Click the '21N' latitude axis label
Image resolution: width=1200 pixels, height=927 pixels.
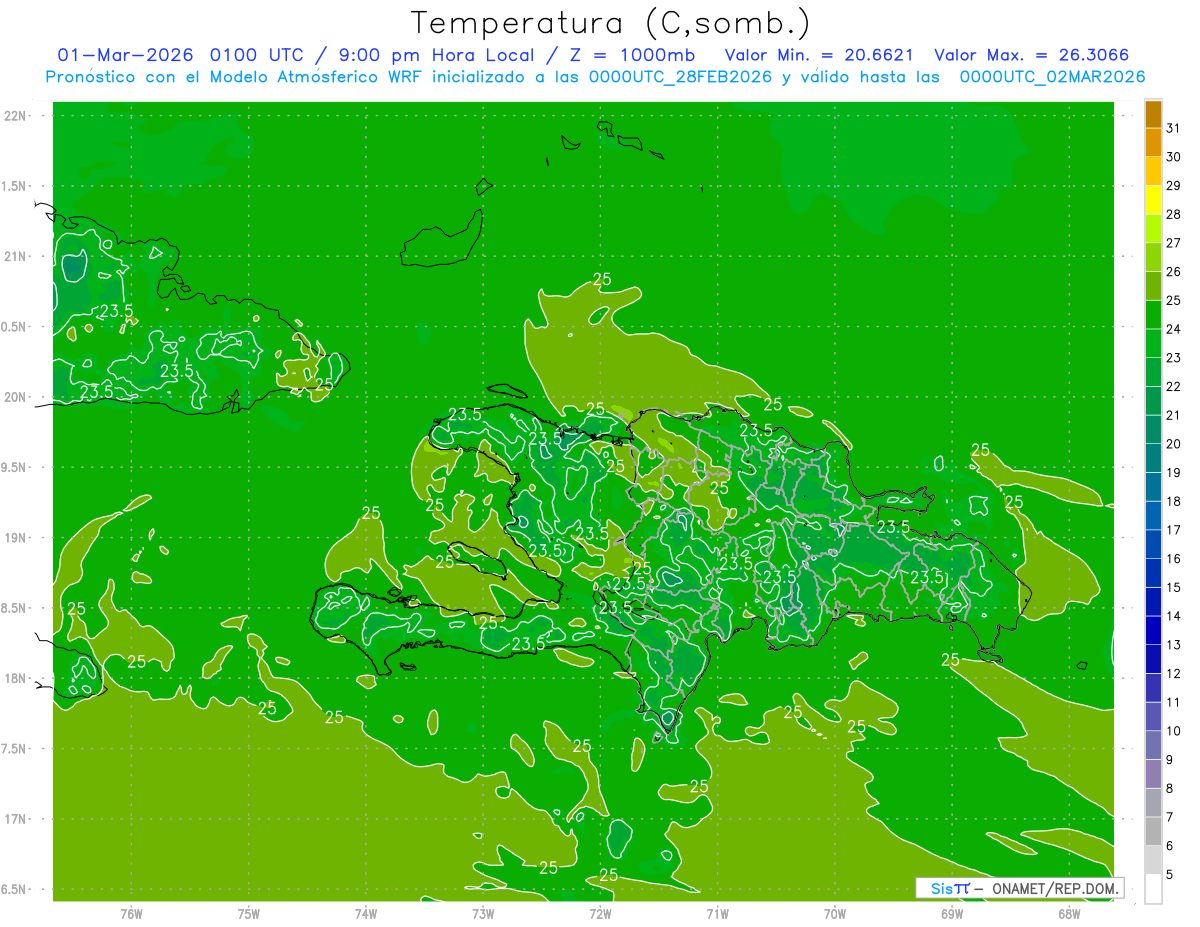16,256
